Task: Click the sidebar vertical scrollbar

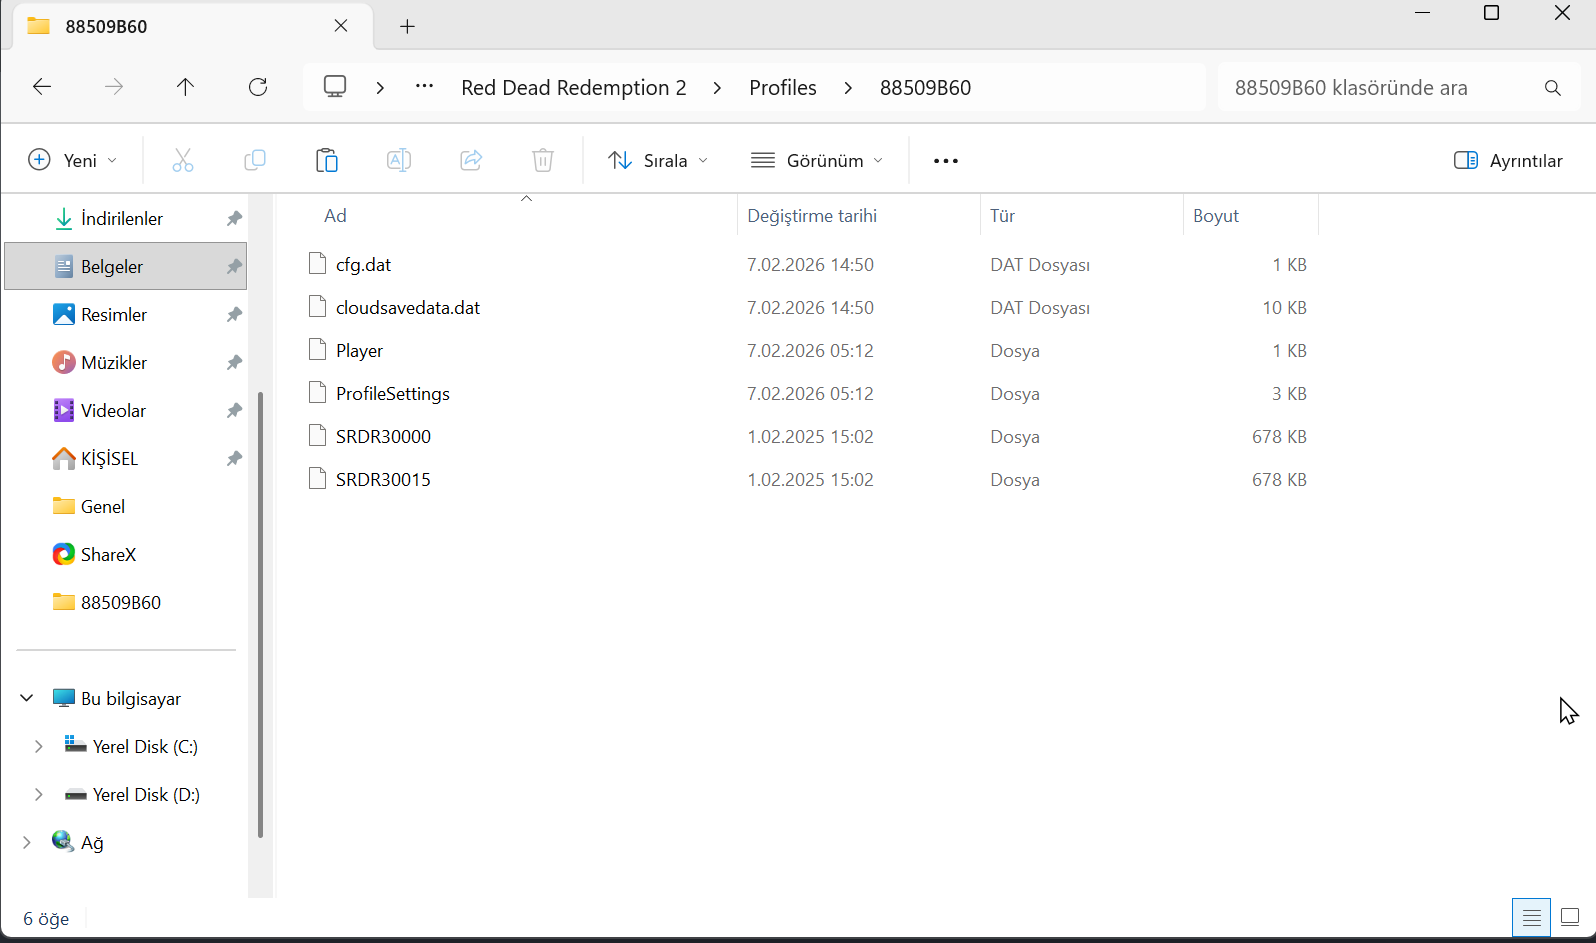Action: 260,614
